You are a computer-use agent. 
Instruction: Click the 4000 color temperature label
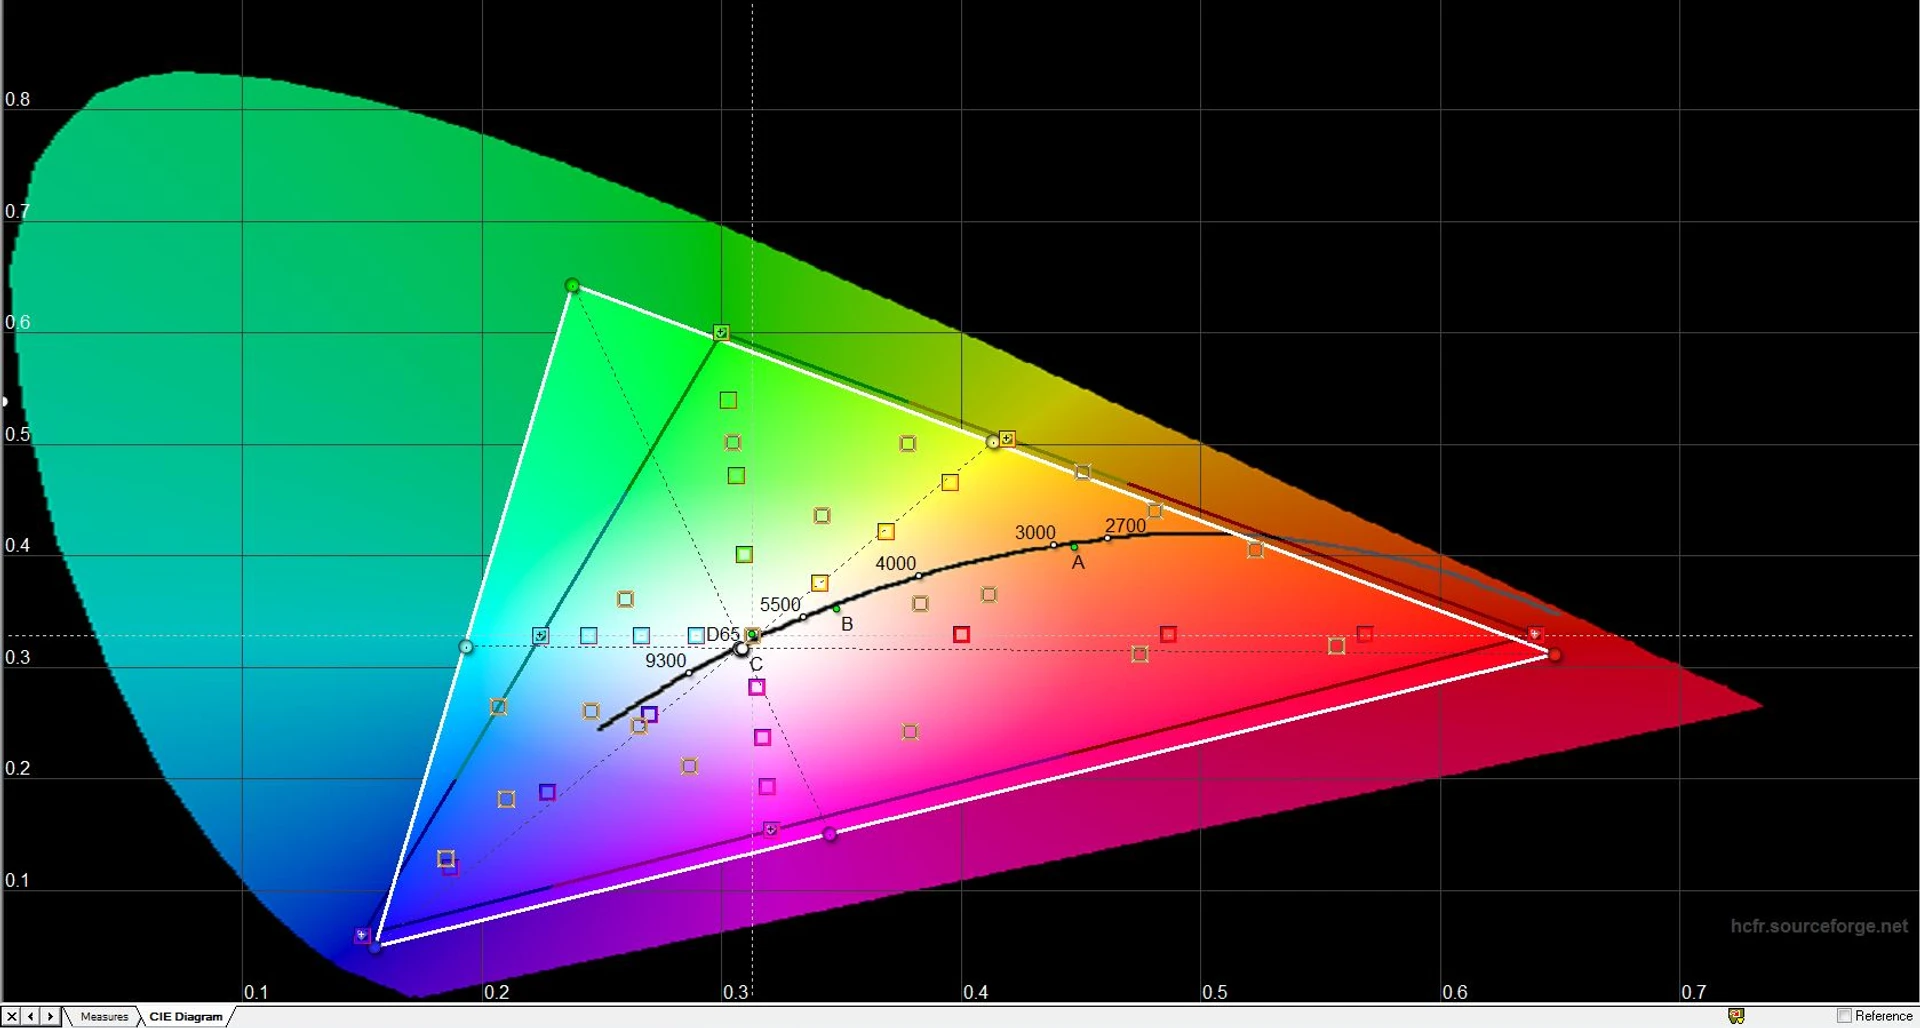pyautogui.click(x=895, y=564)
